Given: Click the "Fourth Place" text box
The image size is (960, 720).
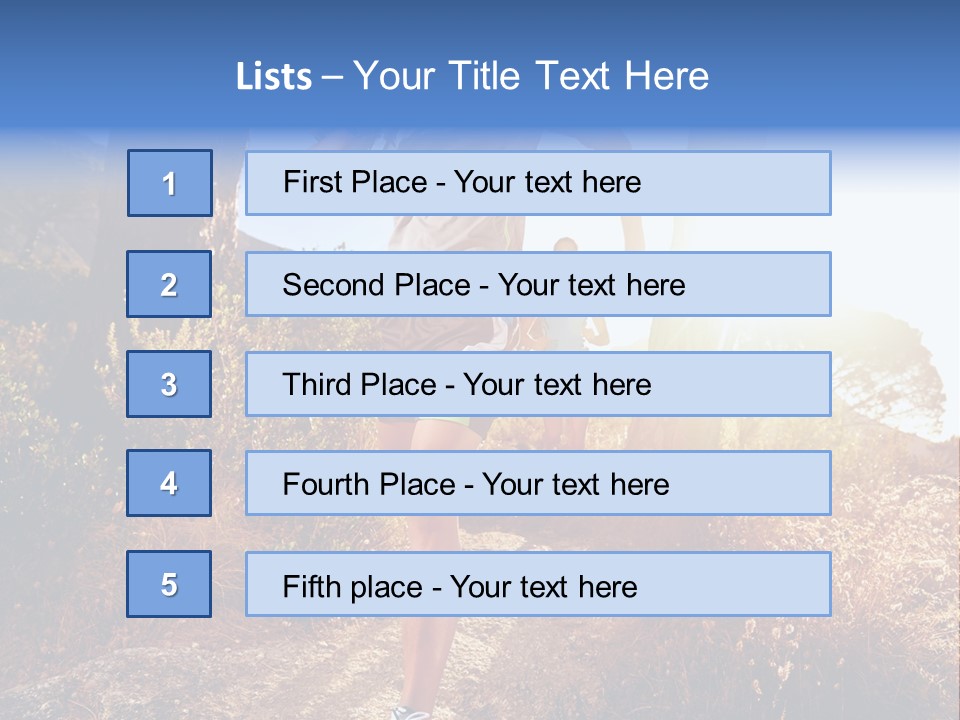Looking at the screenshot, I should click(x=538, y=484).
